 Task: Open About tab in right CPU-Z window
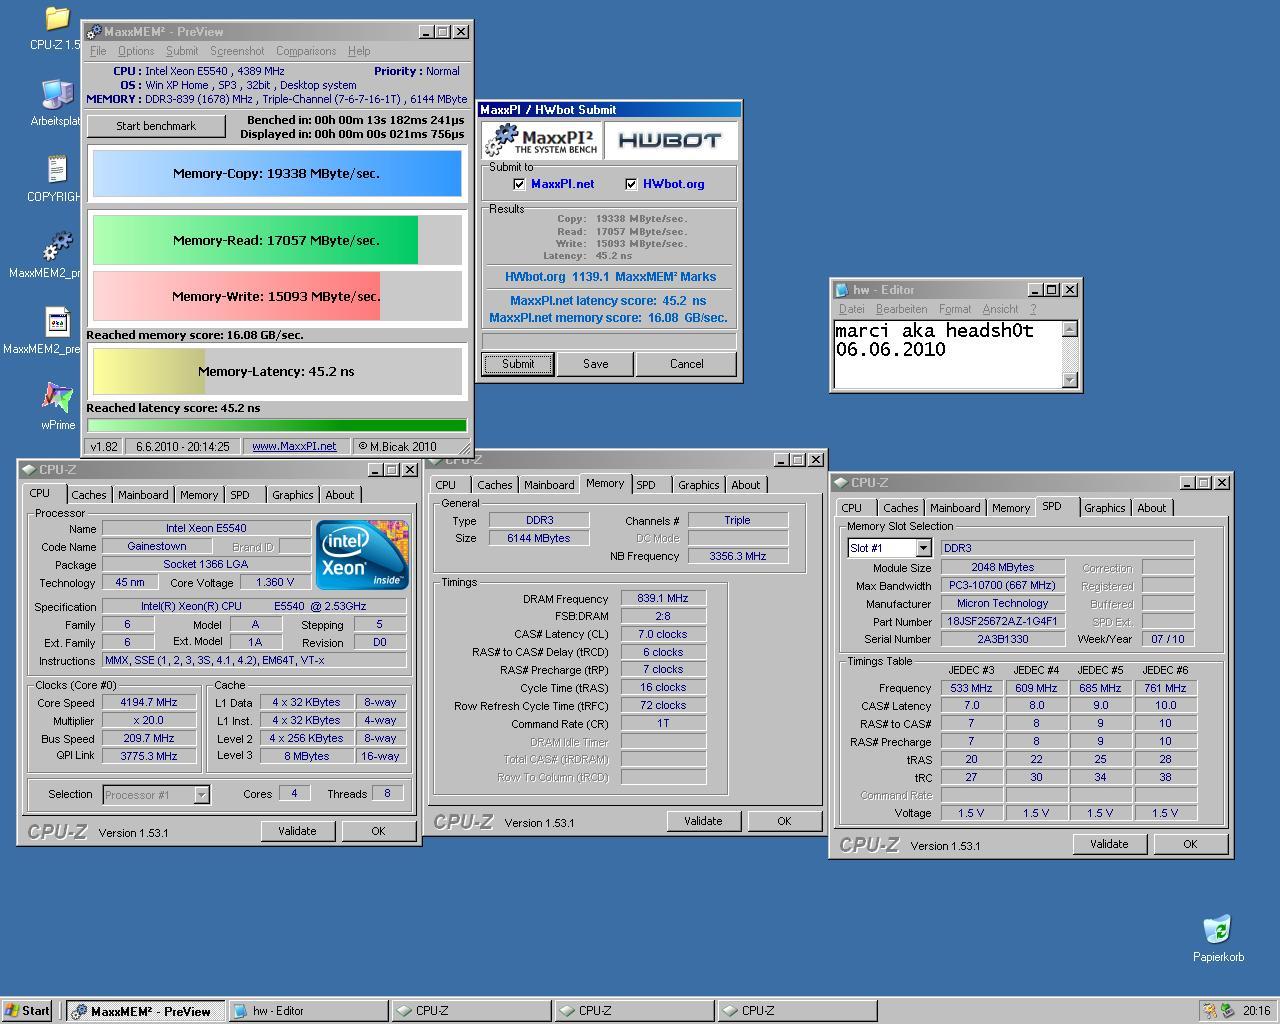point(1151,508)
